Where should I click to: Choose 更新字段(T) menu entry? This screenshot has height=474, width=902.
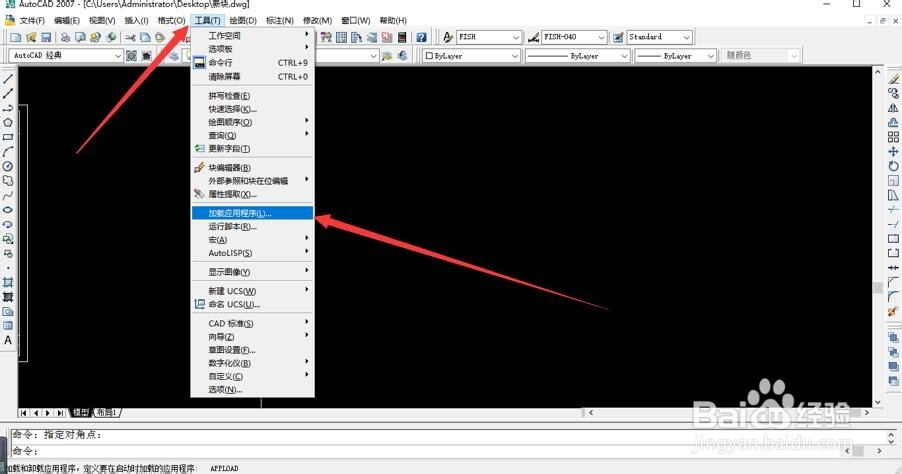tap(253, 148)
